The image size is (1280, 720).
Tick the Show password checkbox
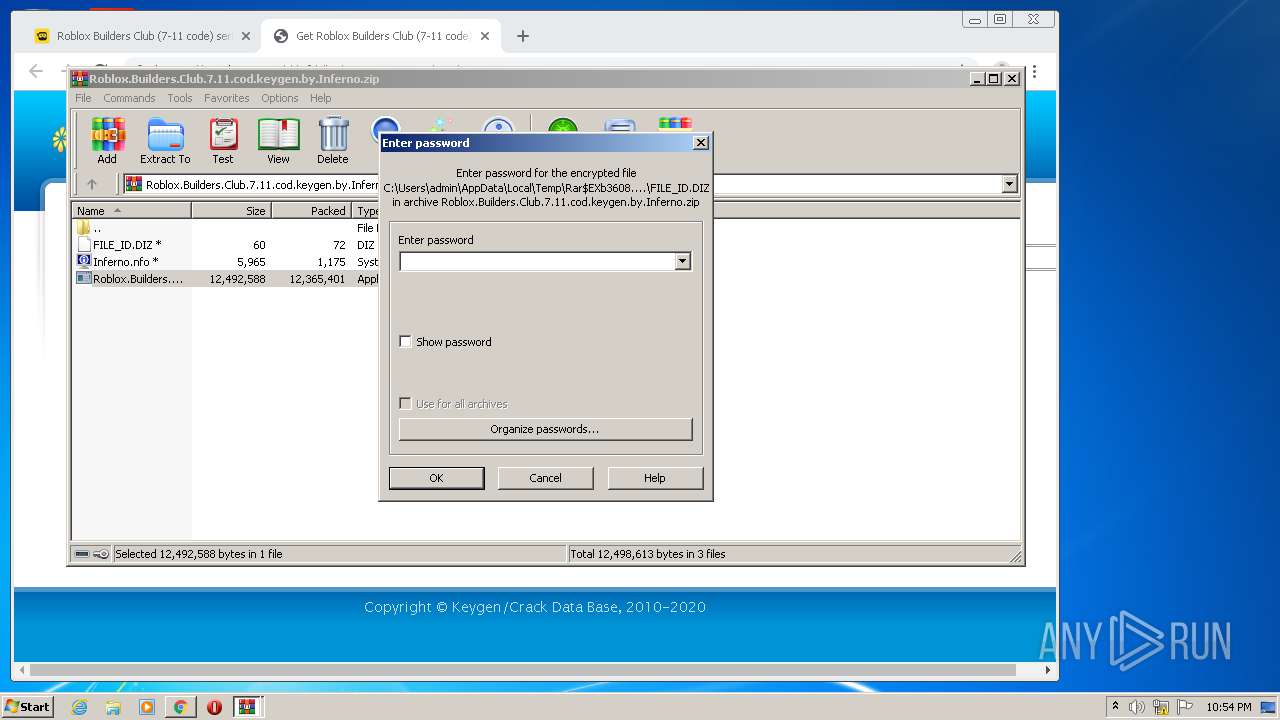pyautogui.click(x=405, y=342)
